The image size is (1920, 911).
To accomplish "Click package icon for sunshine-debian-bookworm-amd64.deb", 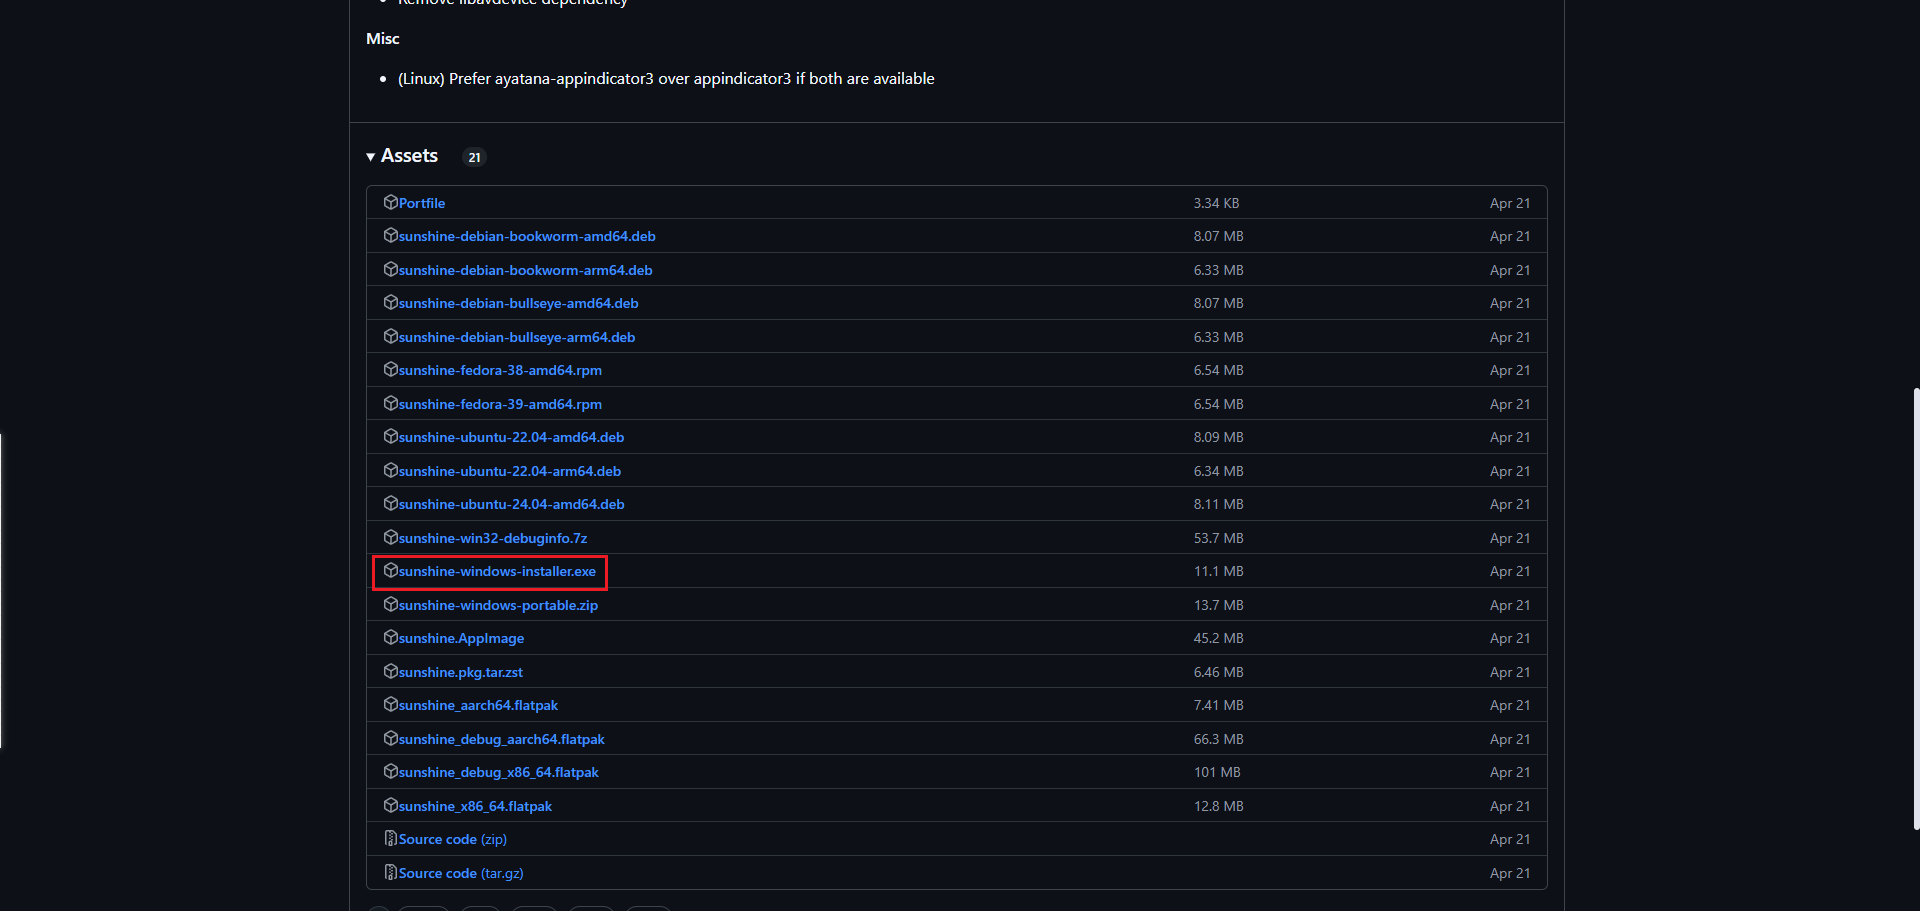I will click(391, 236).
